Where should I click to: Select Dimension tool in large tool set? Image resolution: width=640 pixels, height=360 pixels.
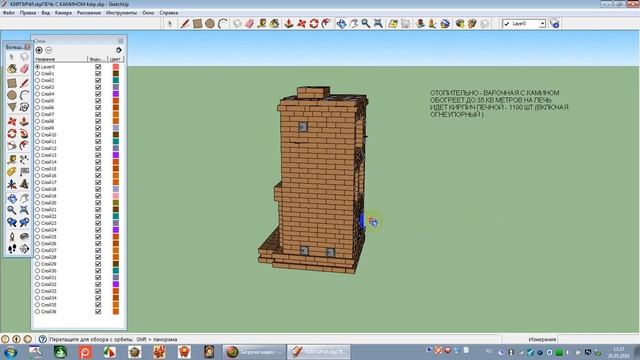(24, 159)
